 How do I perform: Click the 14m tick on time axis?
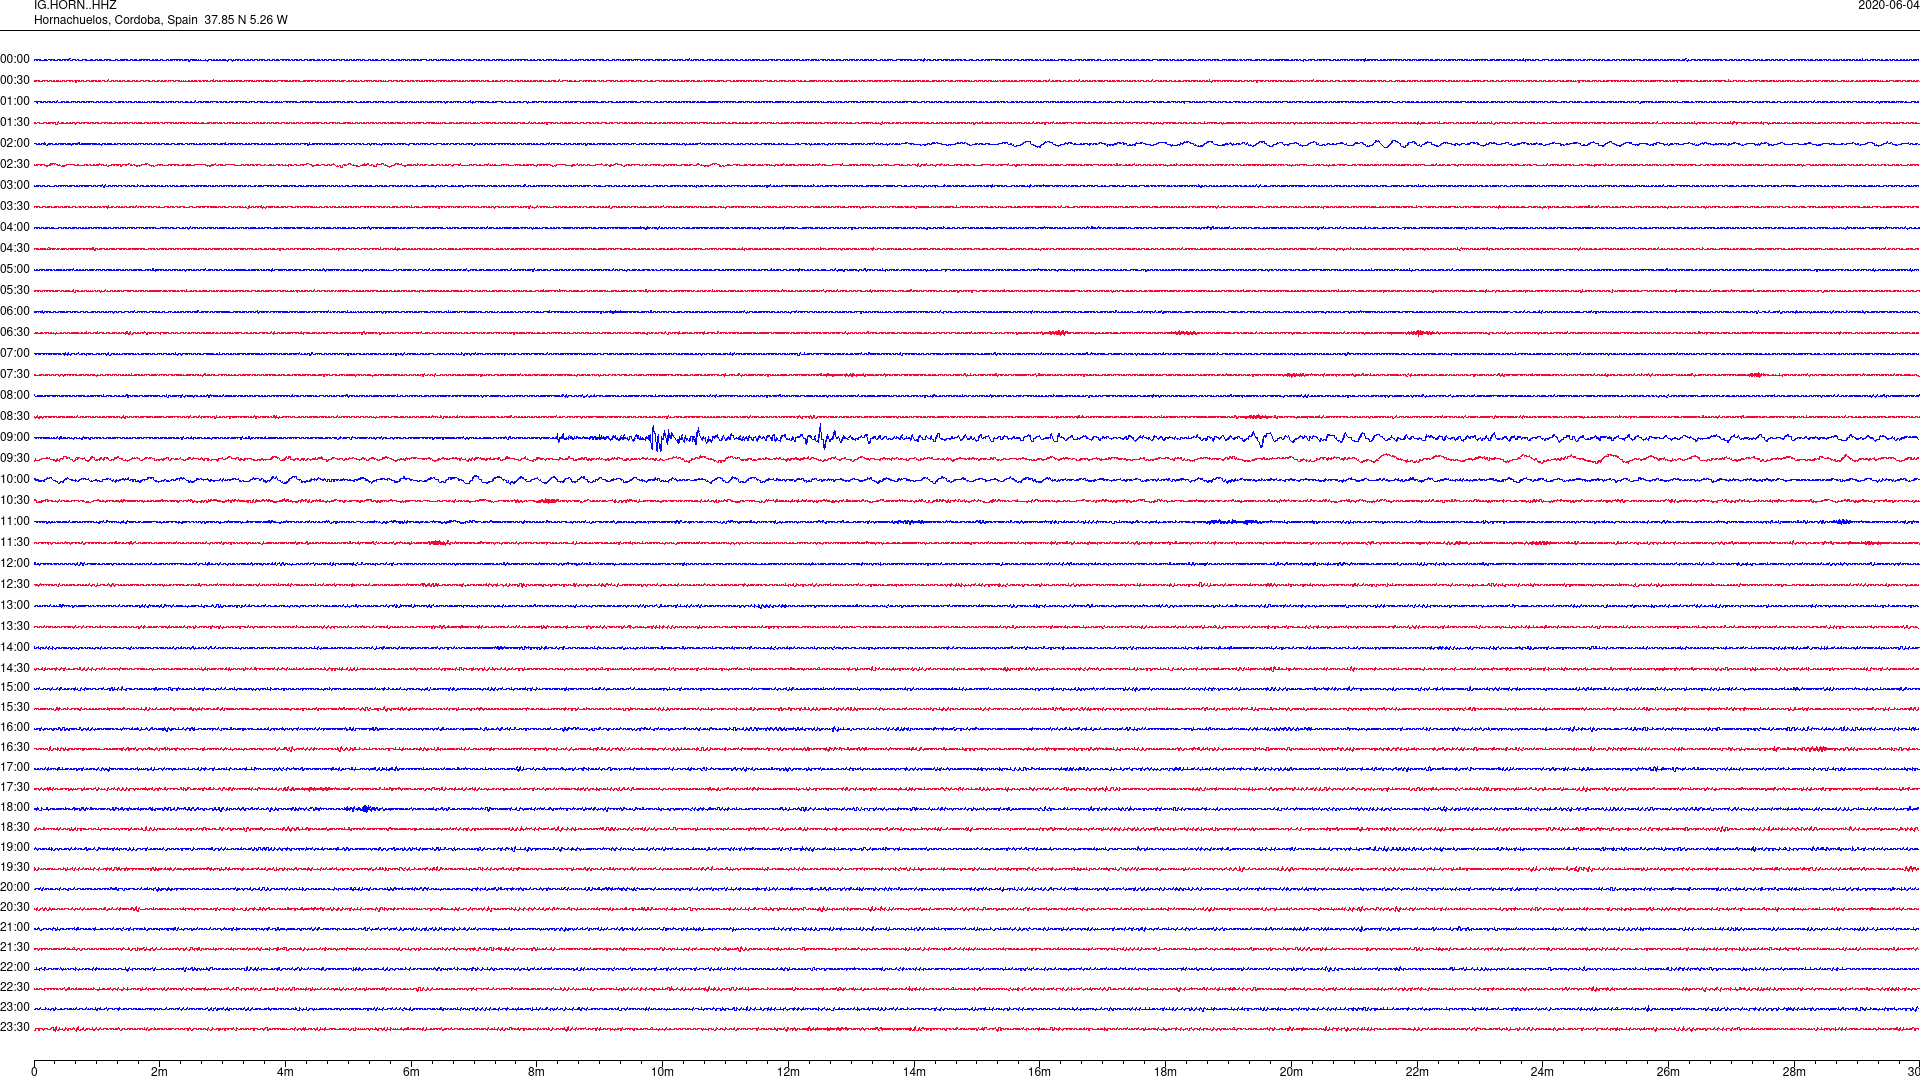pyautogui.click(x=914, y=1072)
